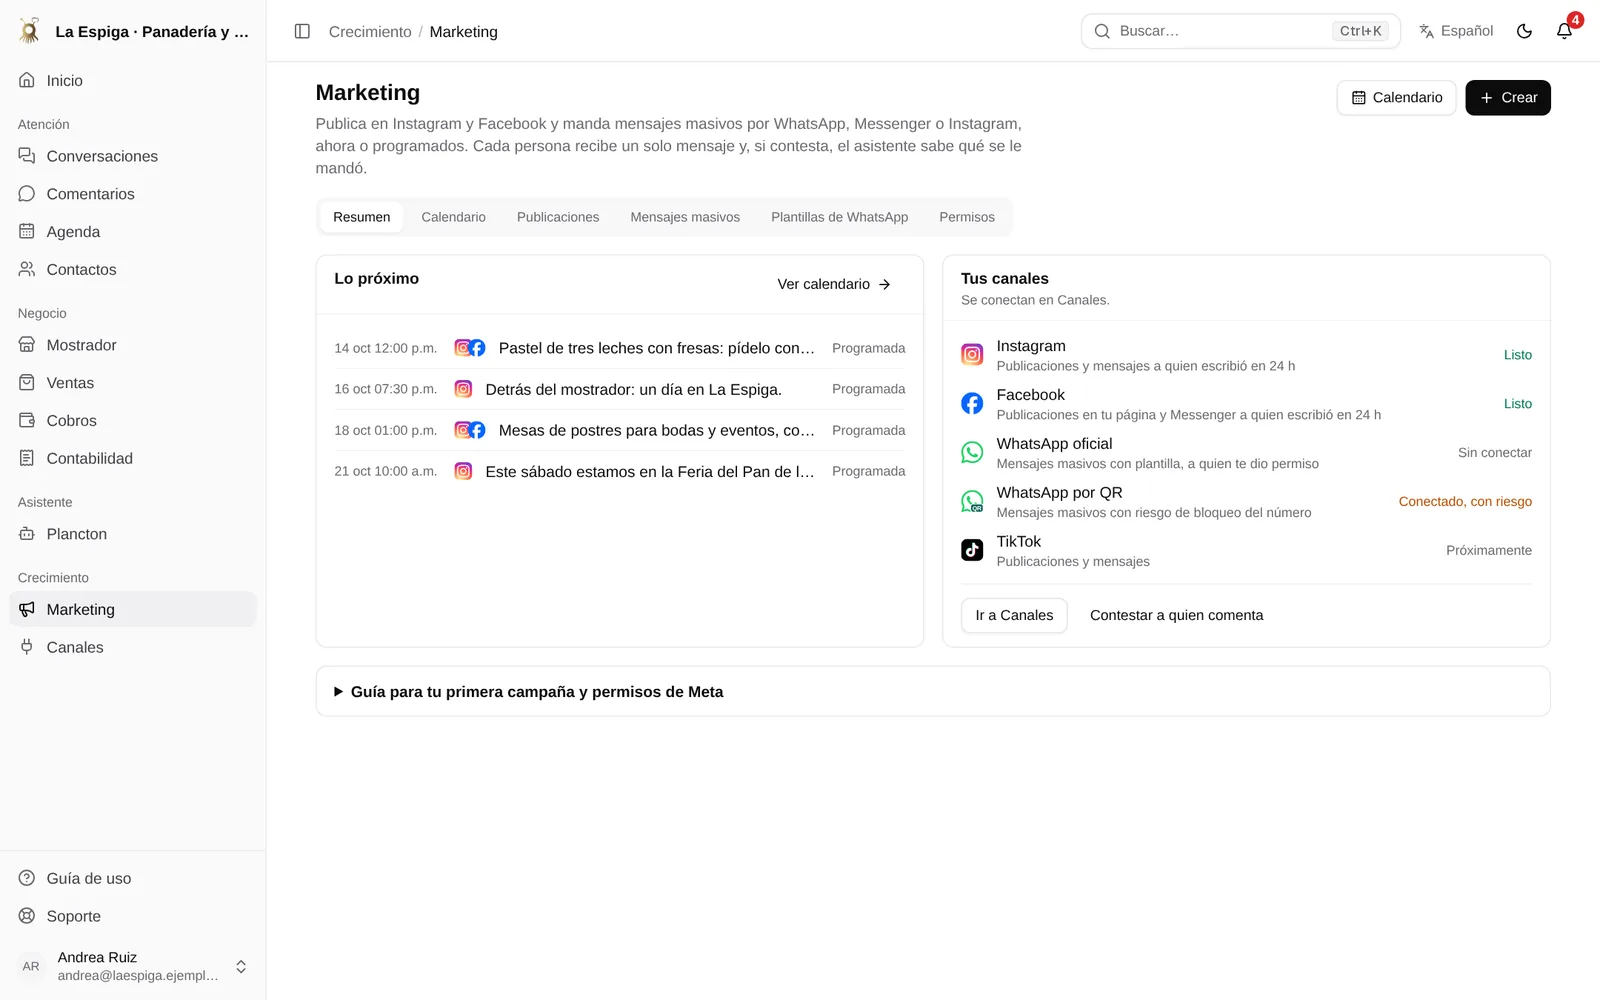Screen dimensions: 1600x1000
Task: Open Guía de uso
Action: (x=133, y=879)
